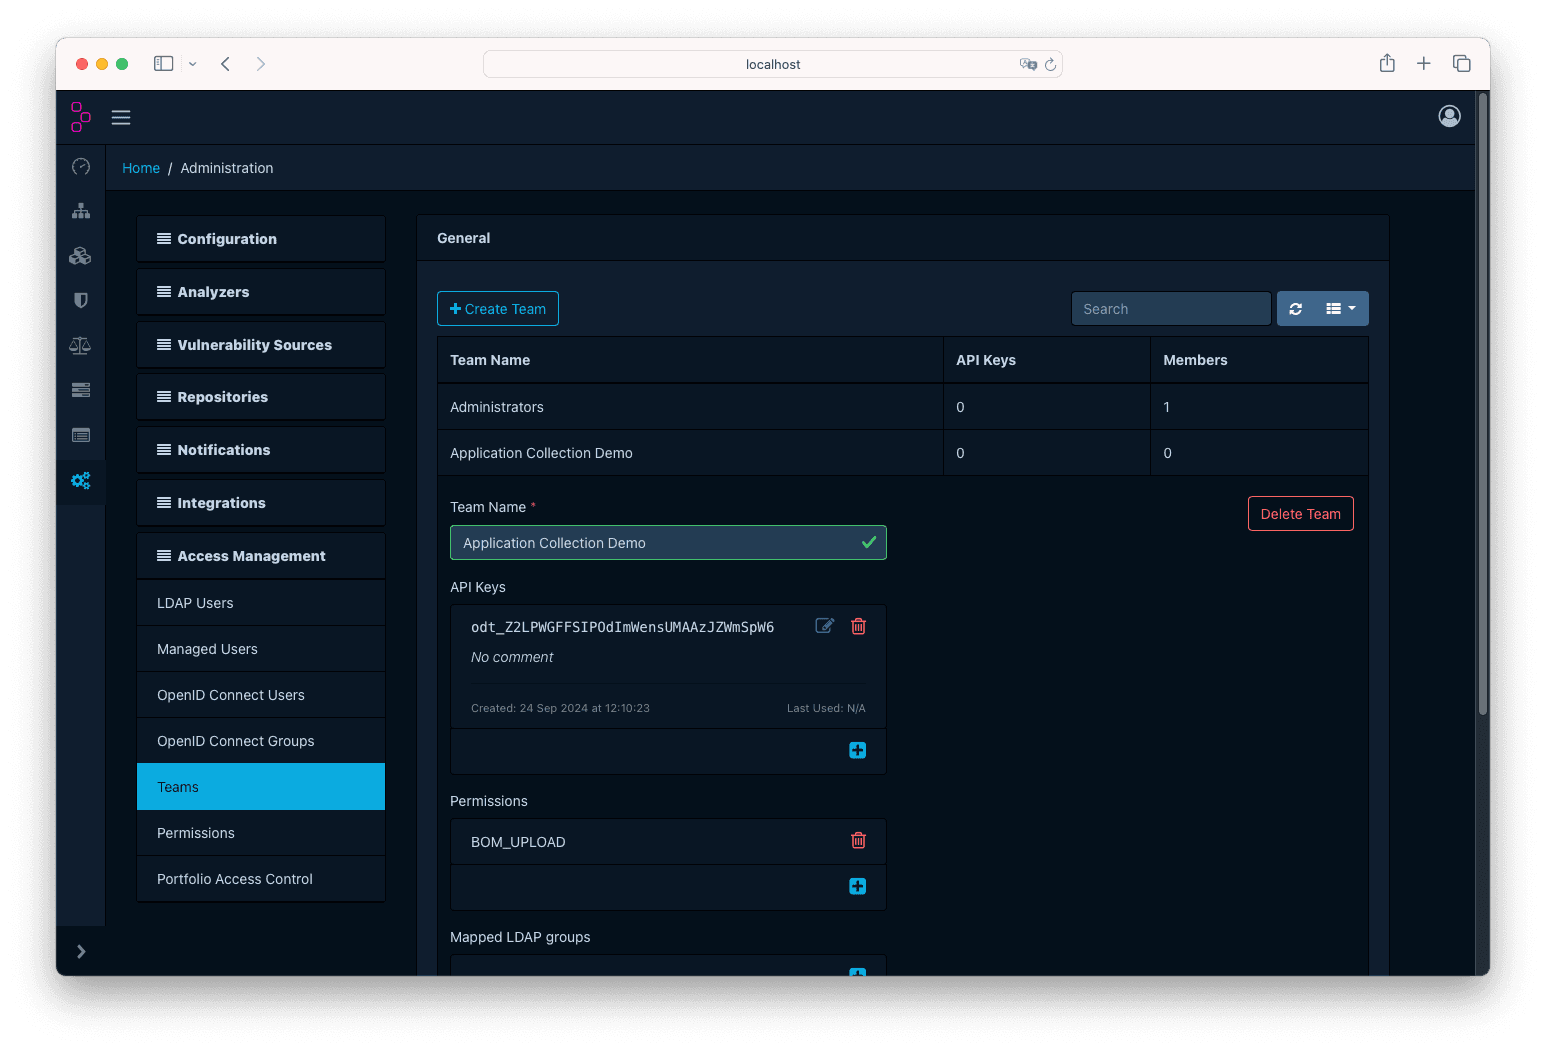Click the teams Search input field
Image resolution: width=1546 pixels, height=1050 pixels.
pos(1170,308)
